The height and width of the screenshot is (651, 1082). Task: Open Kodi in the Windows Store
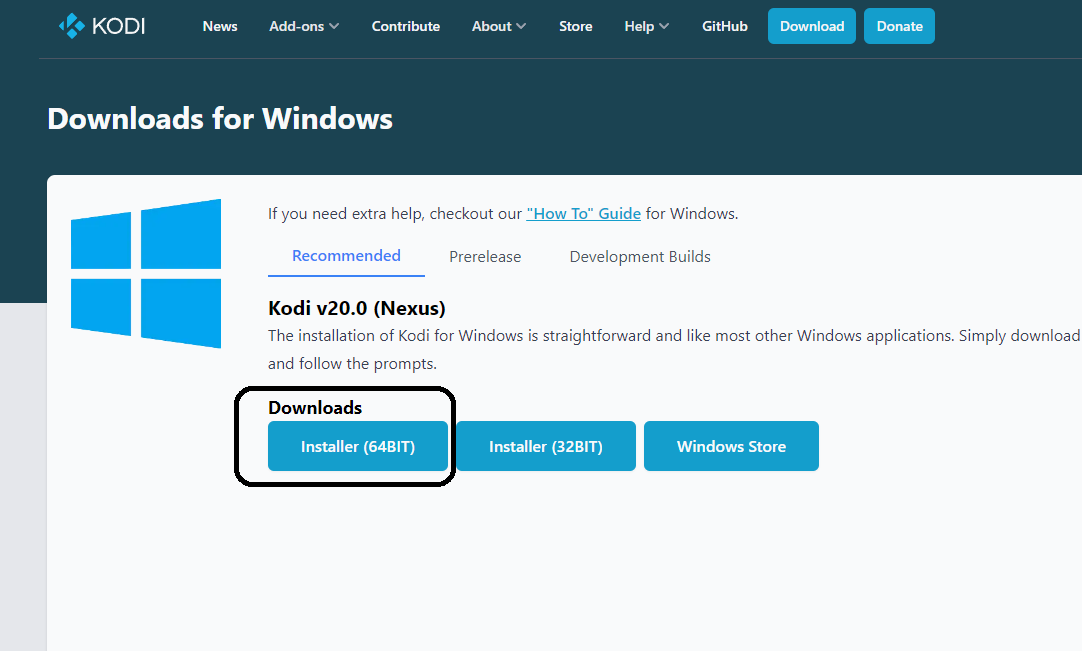(731, 446)
